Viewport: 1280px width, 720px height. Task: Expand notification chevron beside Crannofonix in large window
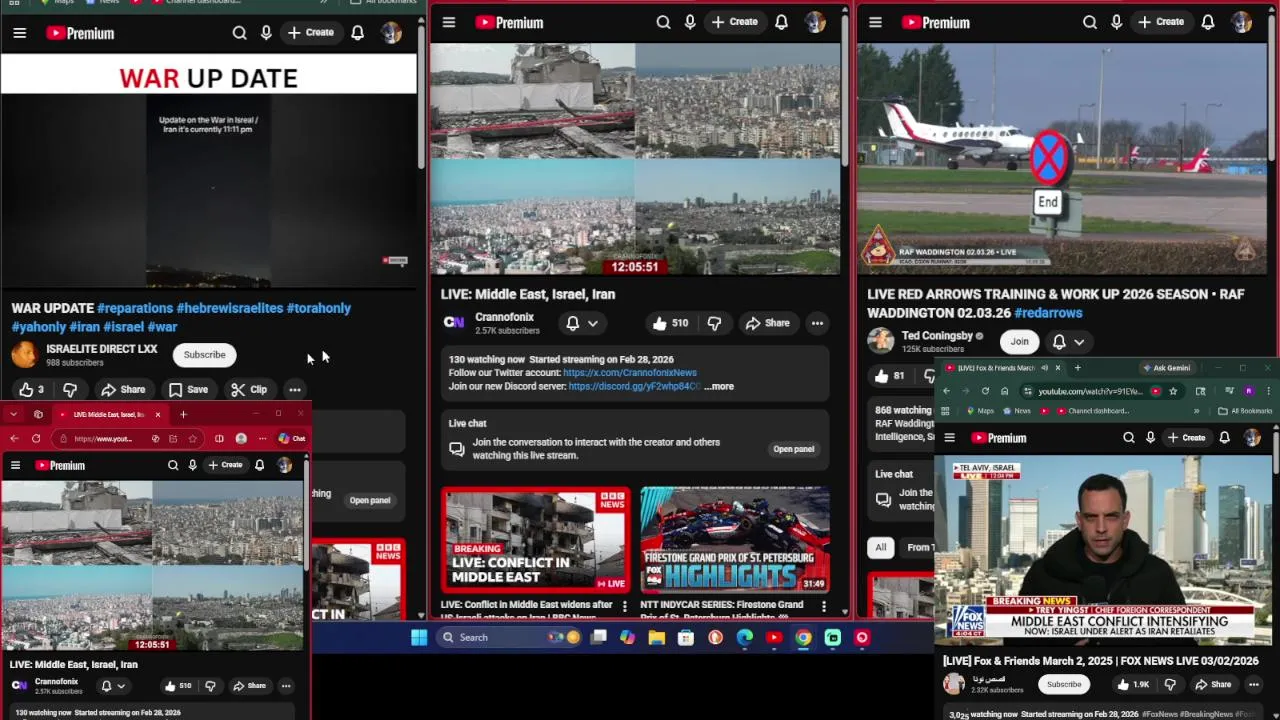[592, 323]
